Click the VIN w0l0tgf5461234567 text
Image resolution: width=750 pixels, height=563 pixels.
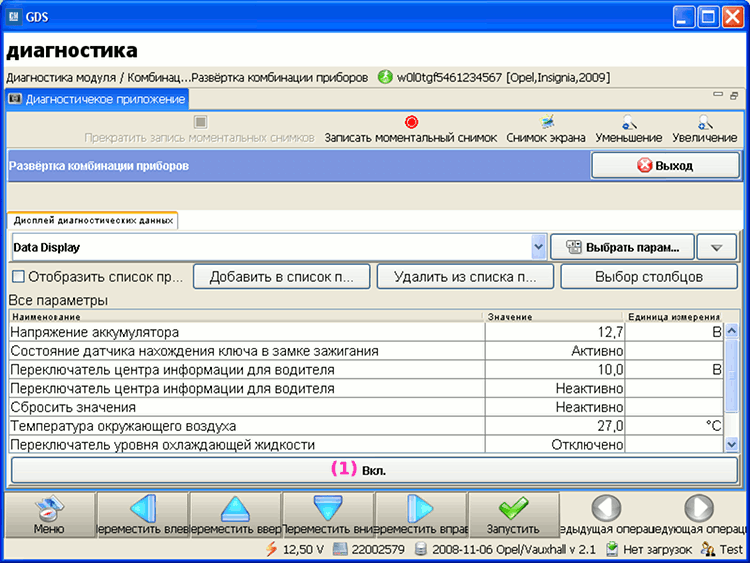tap(449, 77)
